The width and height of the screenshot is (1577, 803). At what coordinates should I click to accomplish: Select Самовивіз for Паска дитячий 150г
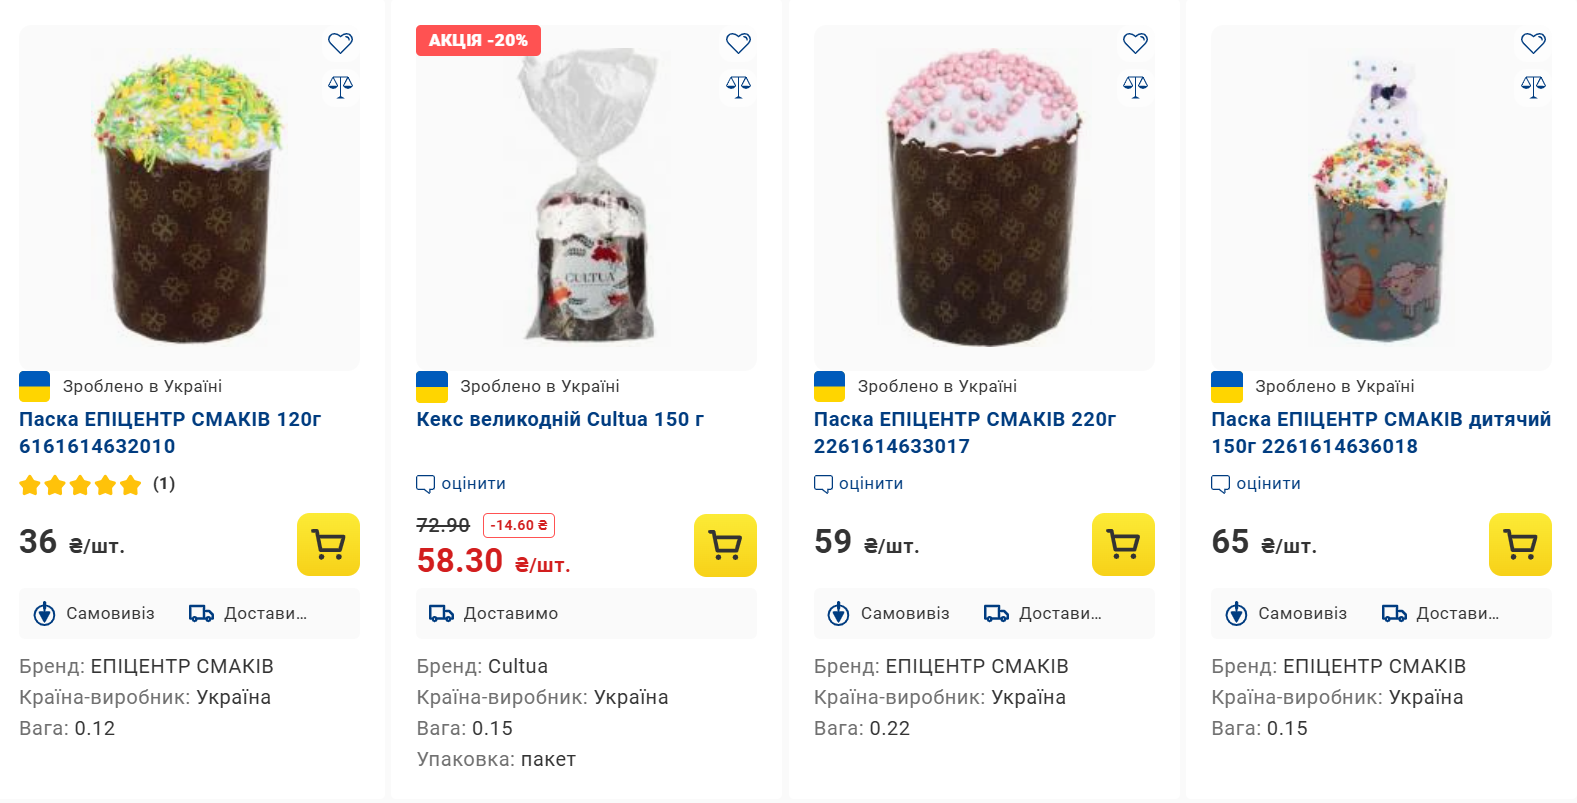tap(1288, 613)
